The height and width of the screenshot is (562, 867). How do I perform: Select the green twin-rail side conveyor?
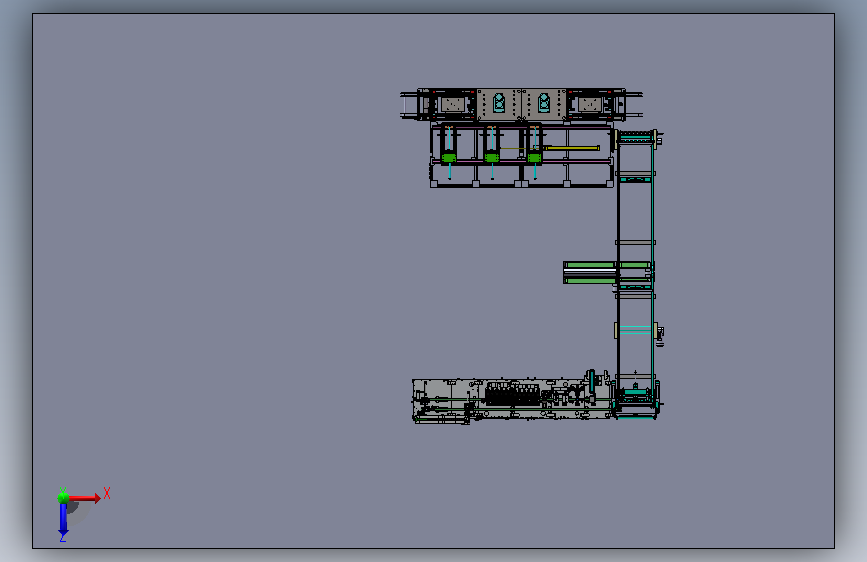608,273
